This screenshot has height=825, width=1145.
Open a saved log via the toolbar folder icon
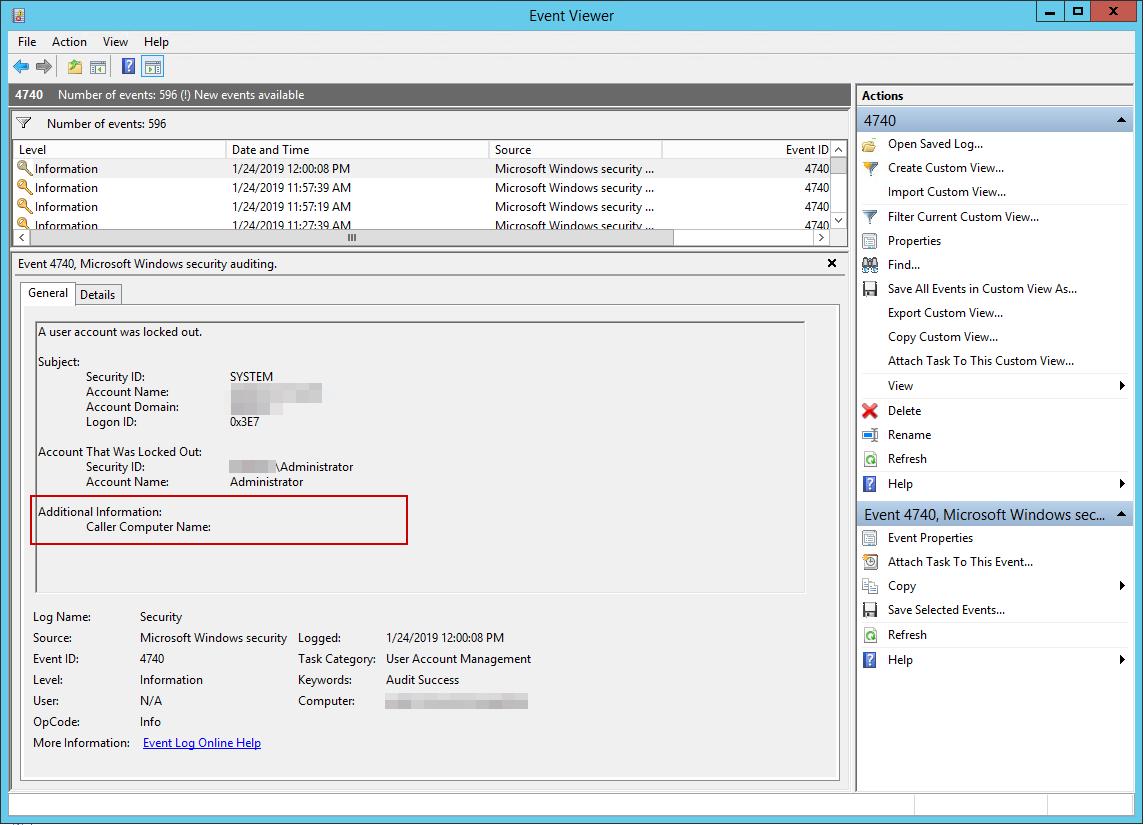point(72,66)
